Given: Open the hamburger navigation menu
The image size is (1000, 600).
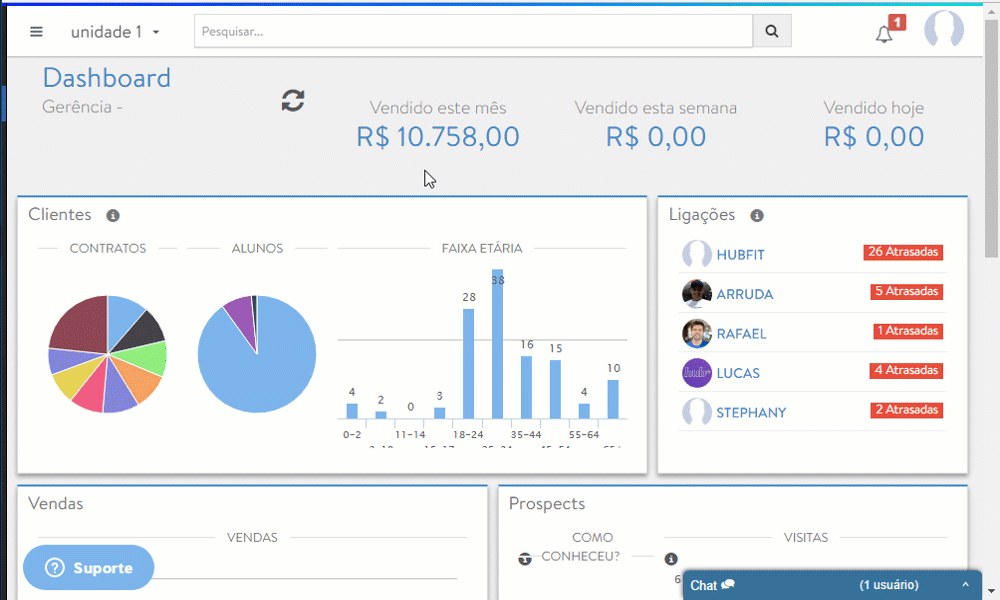Looking at the screenshot, I should pyautogui.click(x=37, y=31).
